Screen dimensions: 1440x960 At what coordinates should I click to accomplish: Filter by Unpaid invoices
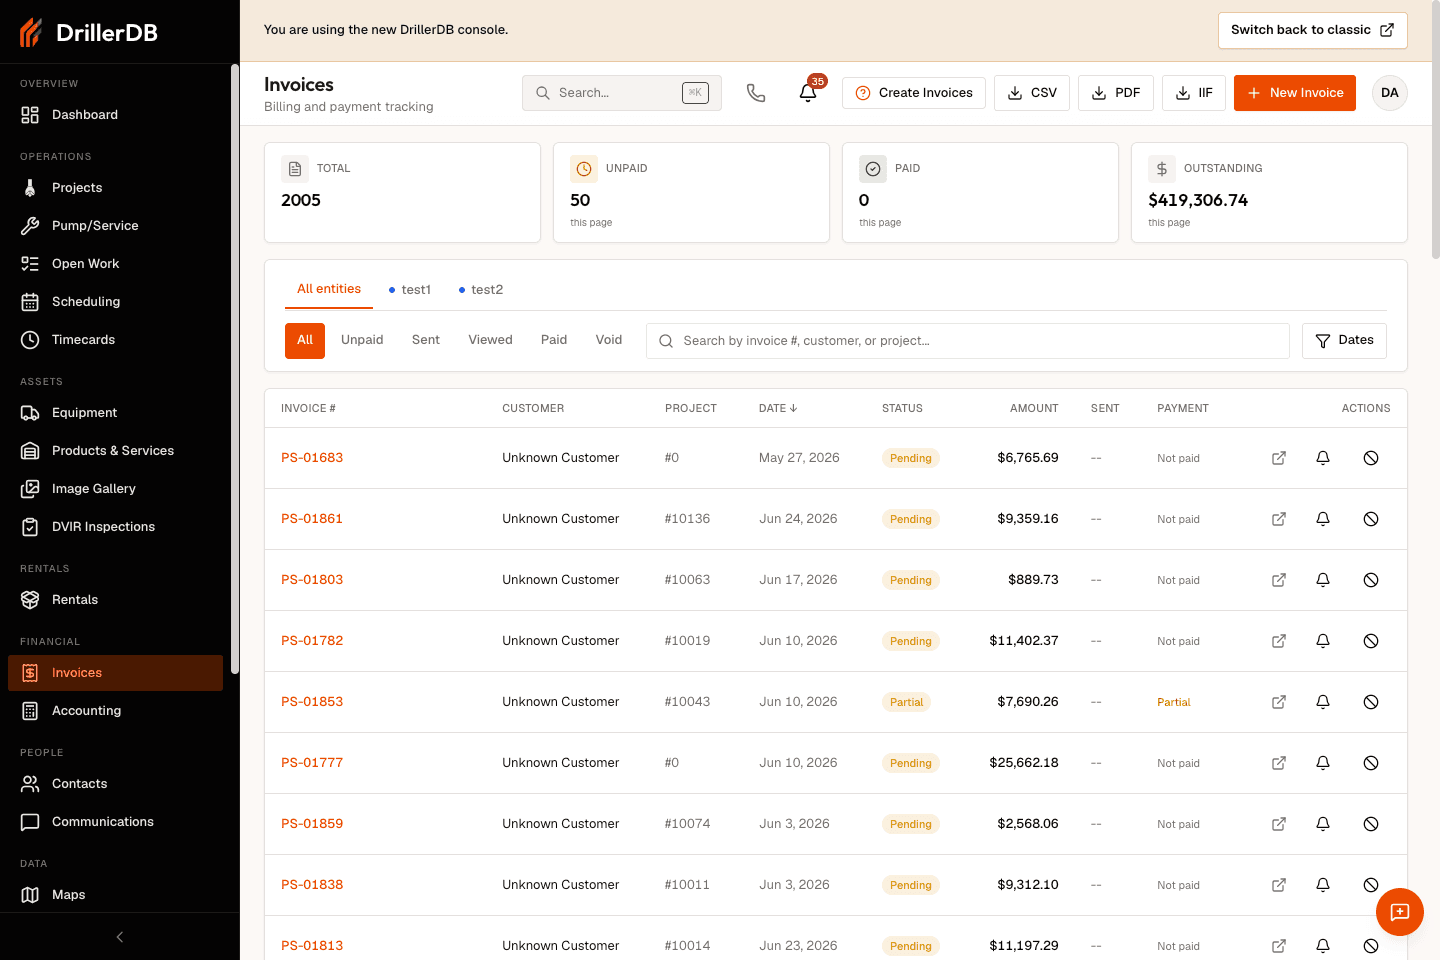click(x=362, y=340)
